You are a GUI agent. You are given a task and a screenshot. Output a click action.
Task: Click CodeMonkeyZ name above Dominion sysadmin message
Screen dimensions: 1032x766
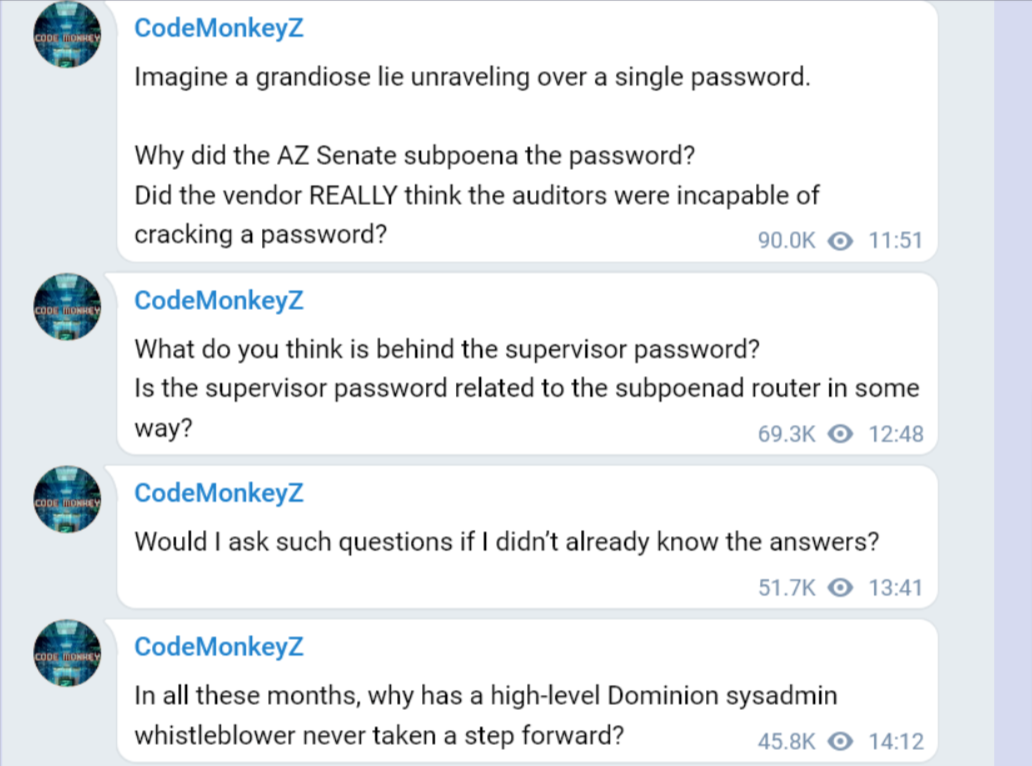click(x=218, y=646)
